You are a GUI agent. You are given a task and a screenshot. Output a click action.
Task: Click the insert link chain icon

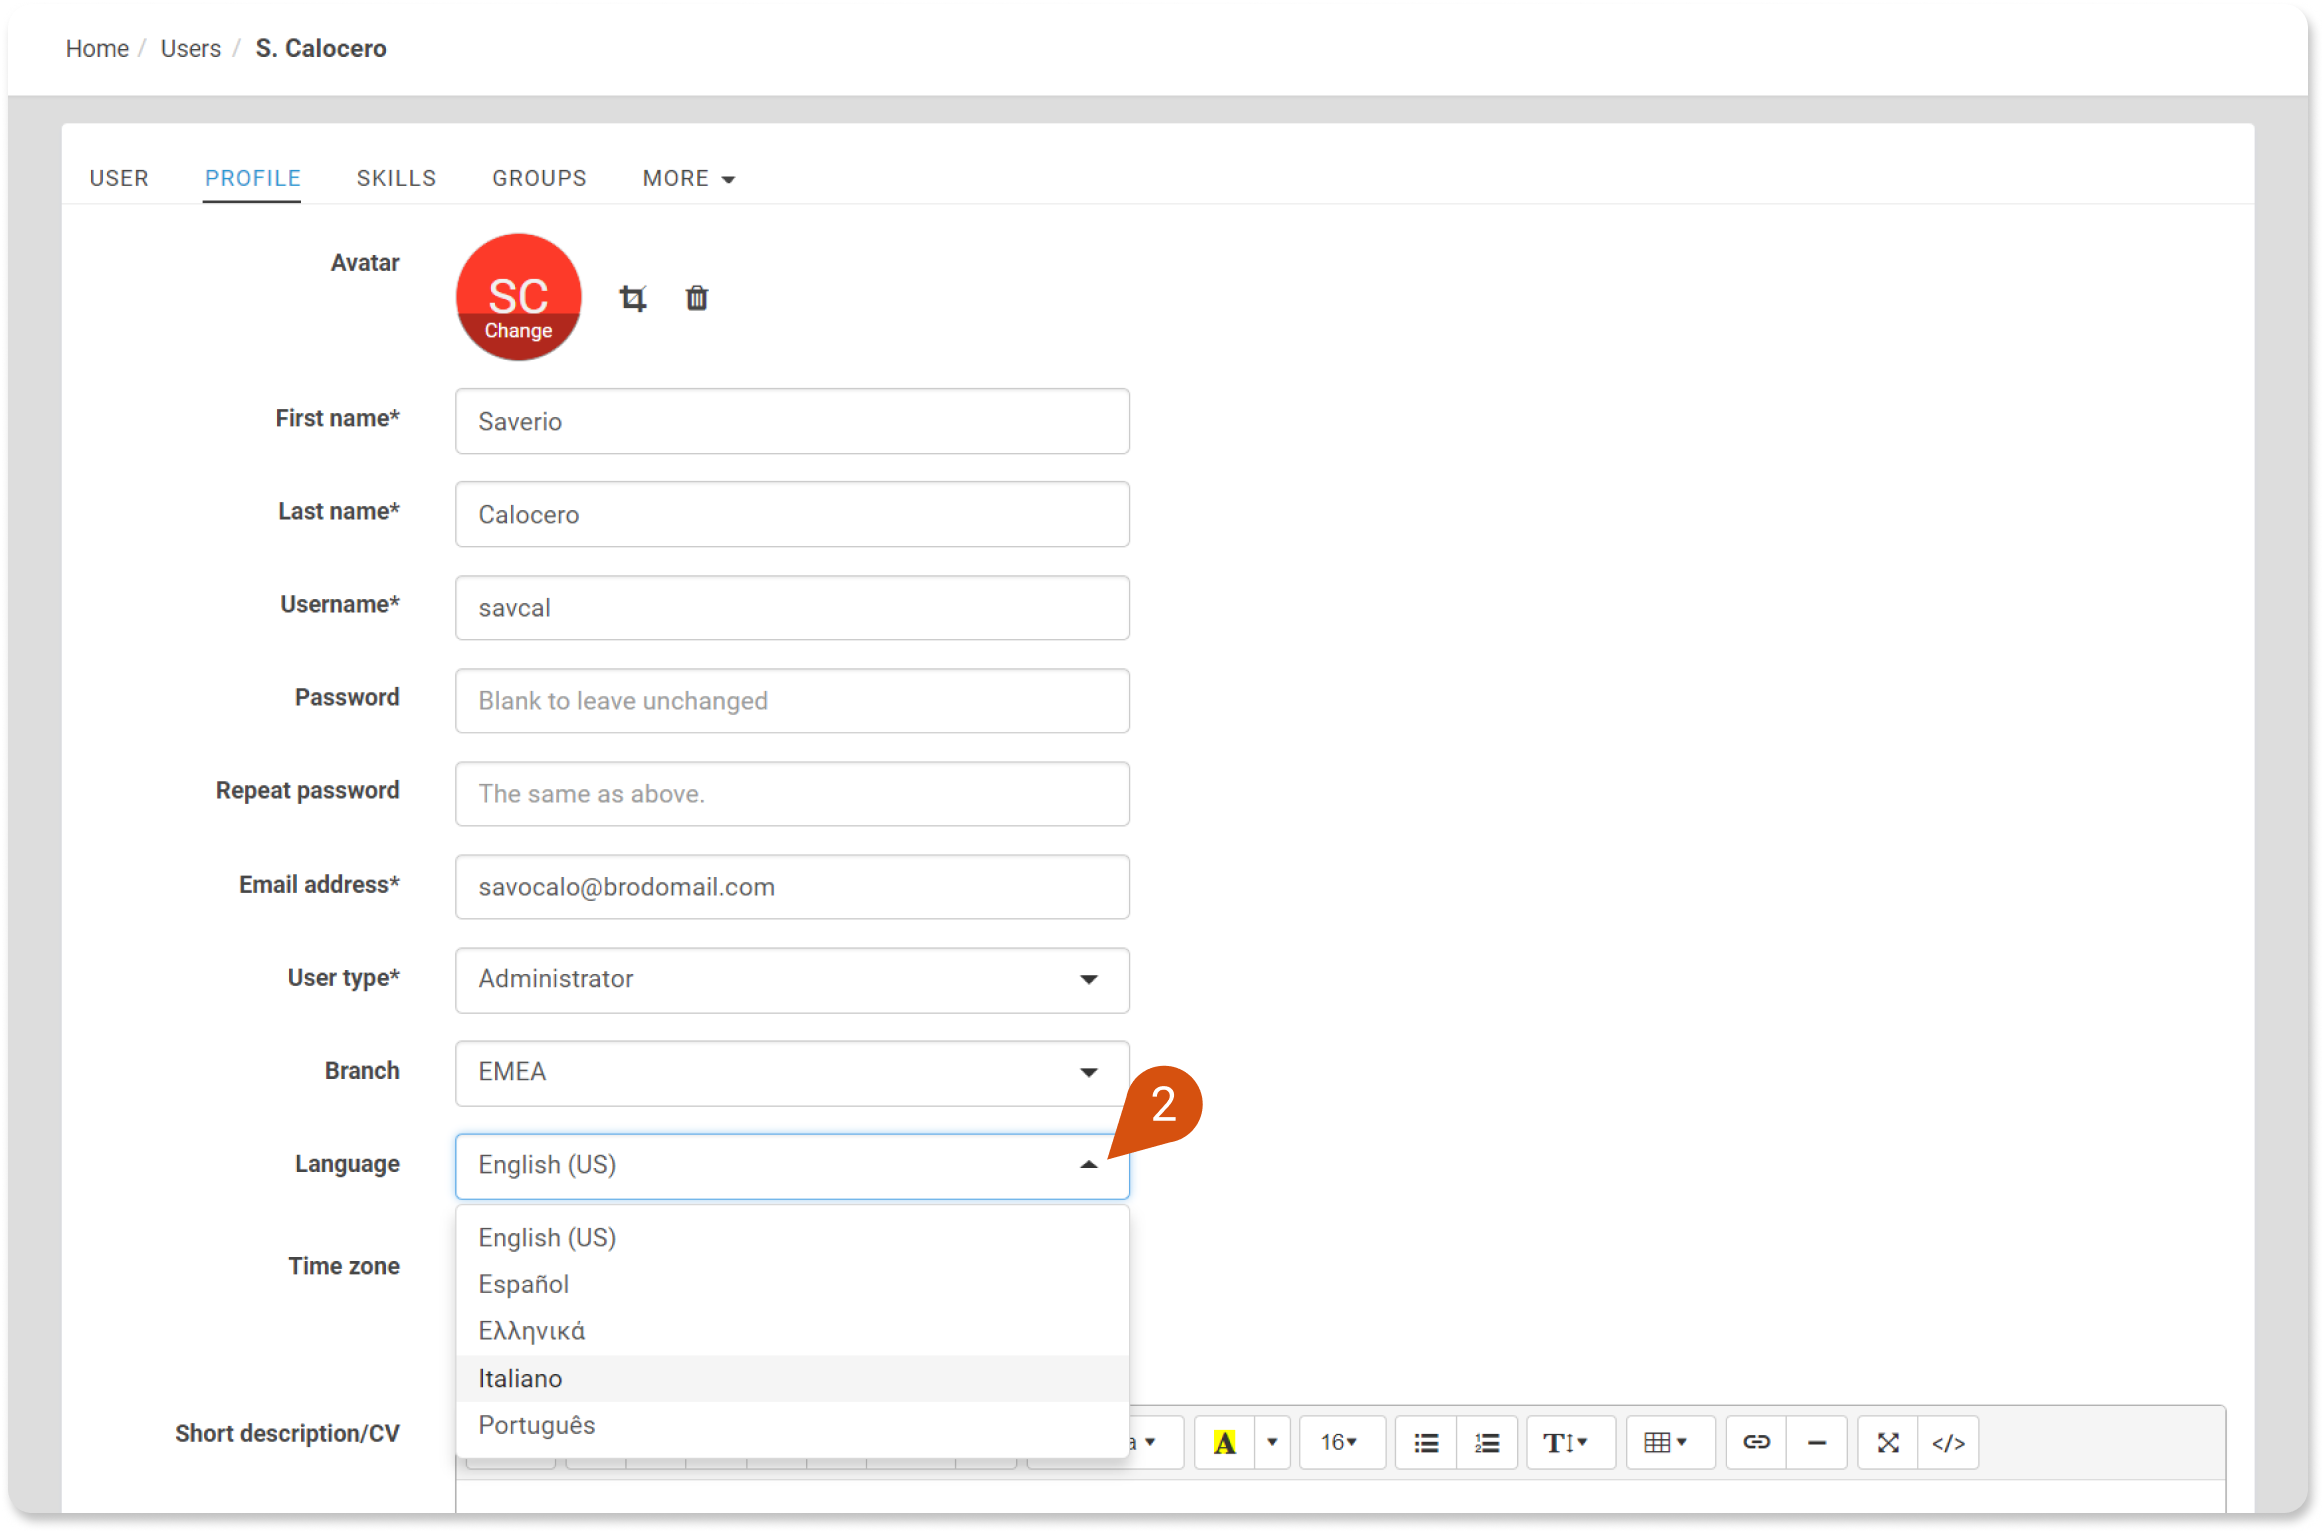pos(1756,1442)
